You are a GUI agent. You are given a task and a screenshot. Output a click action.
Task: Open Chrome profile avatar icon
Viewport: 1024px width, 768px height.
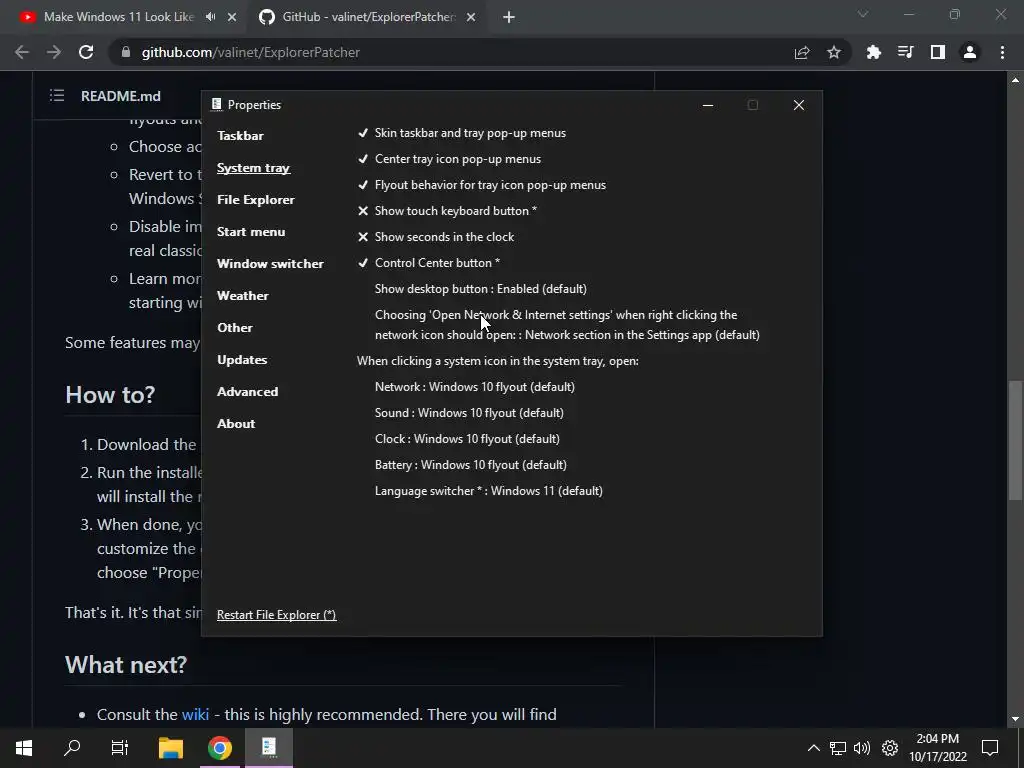pyautogui.click(x=970, y=52)
